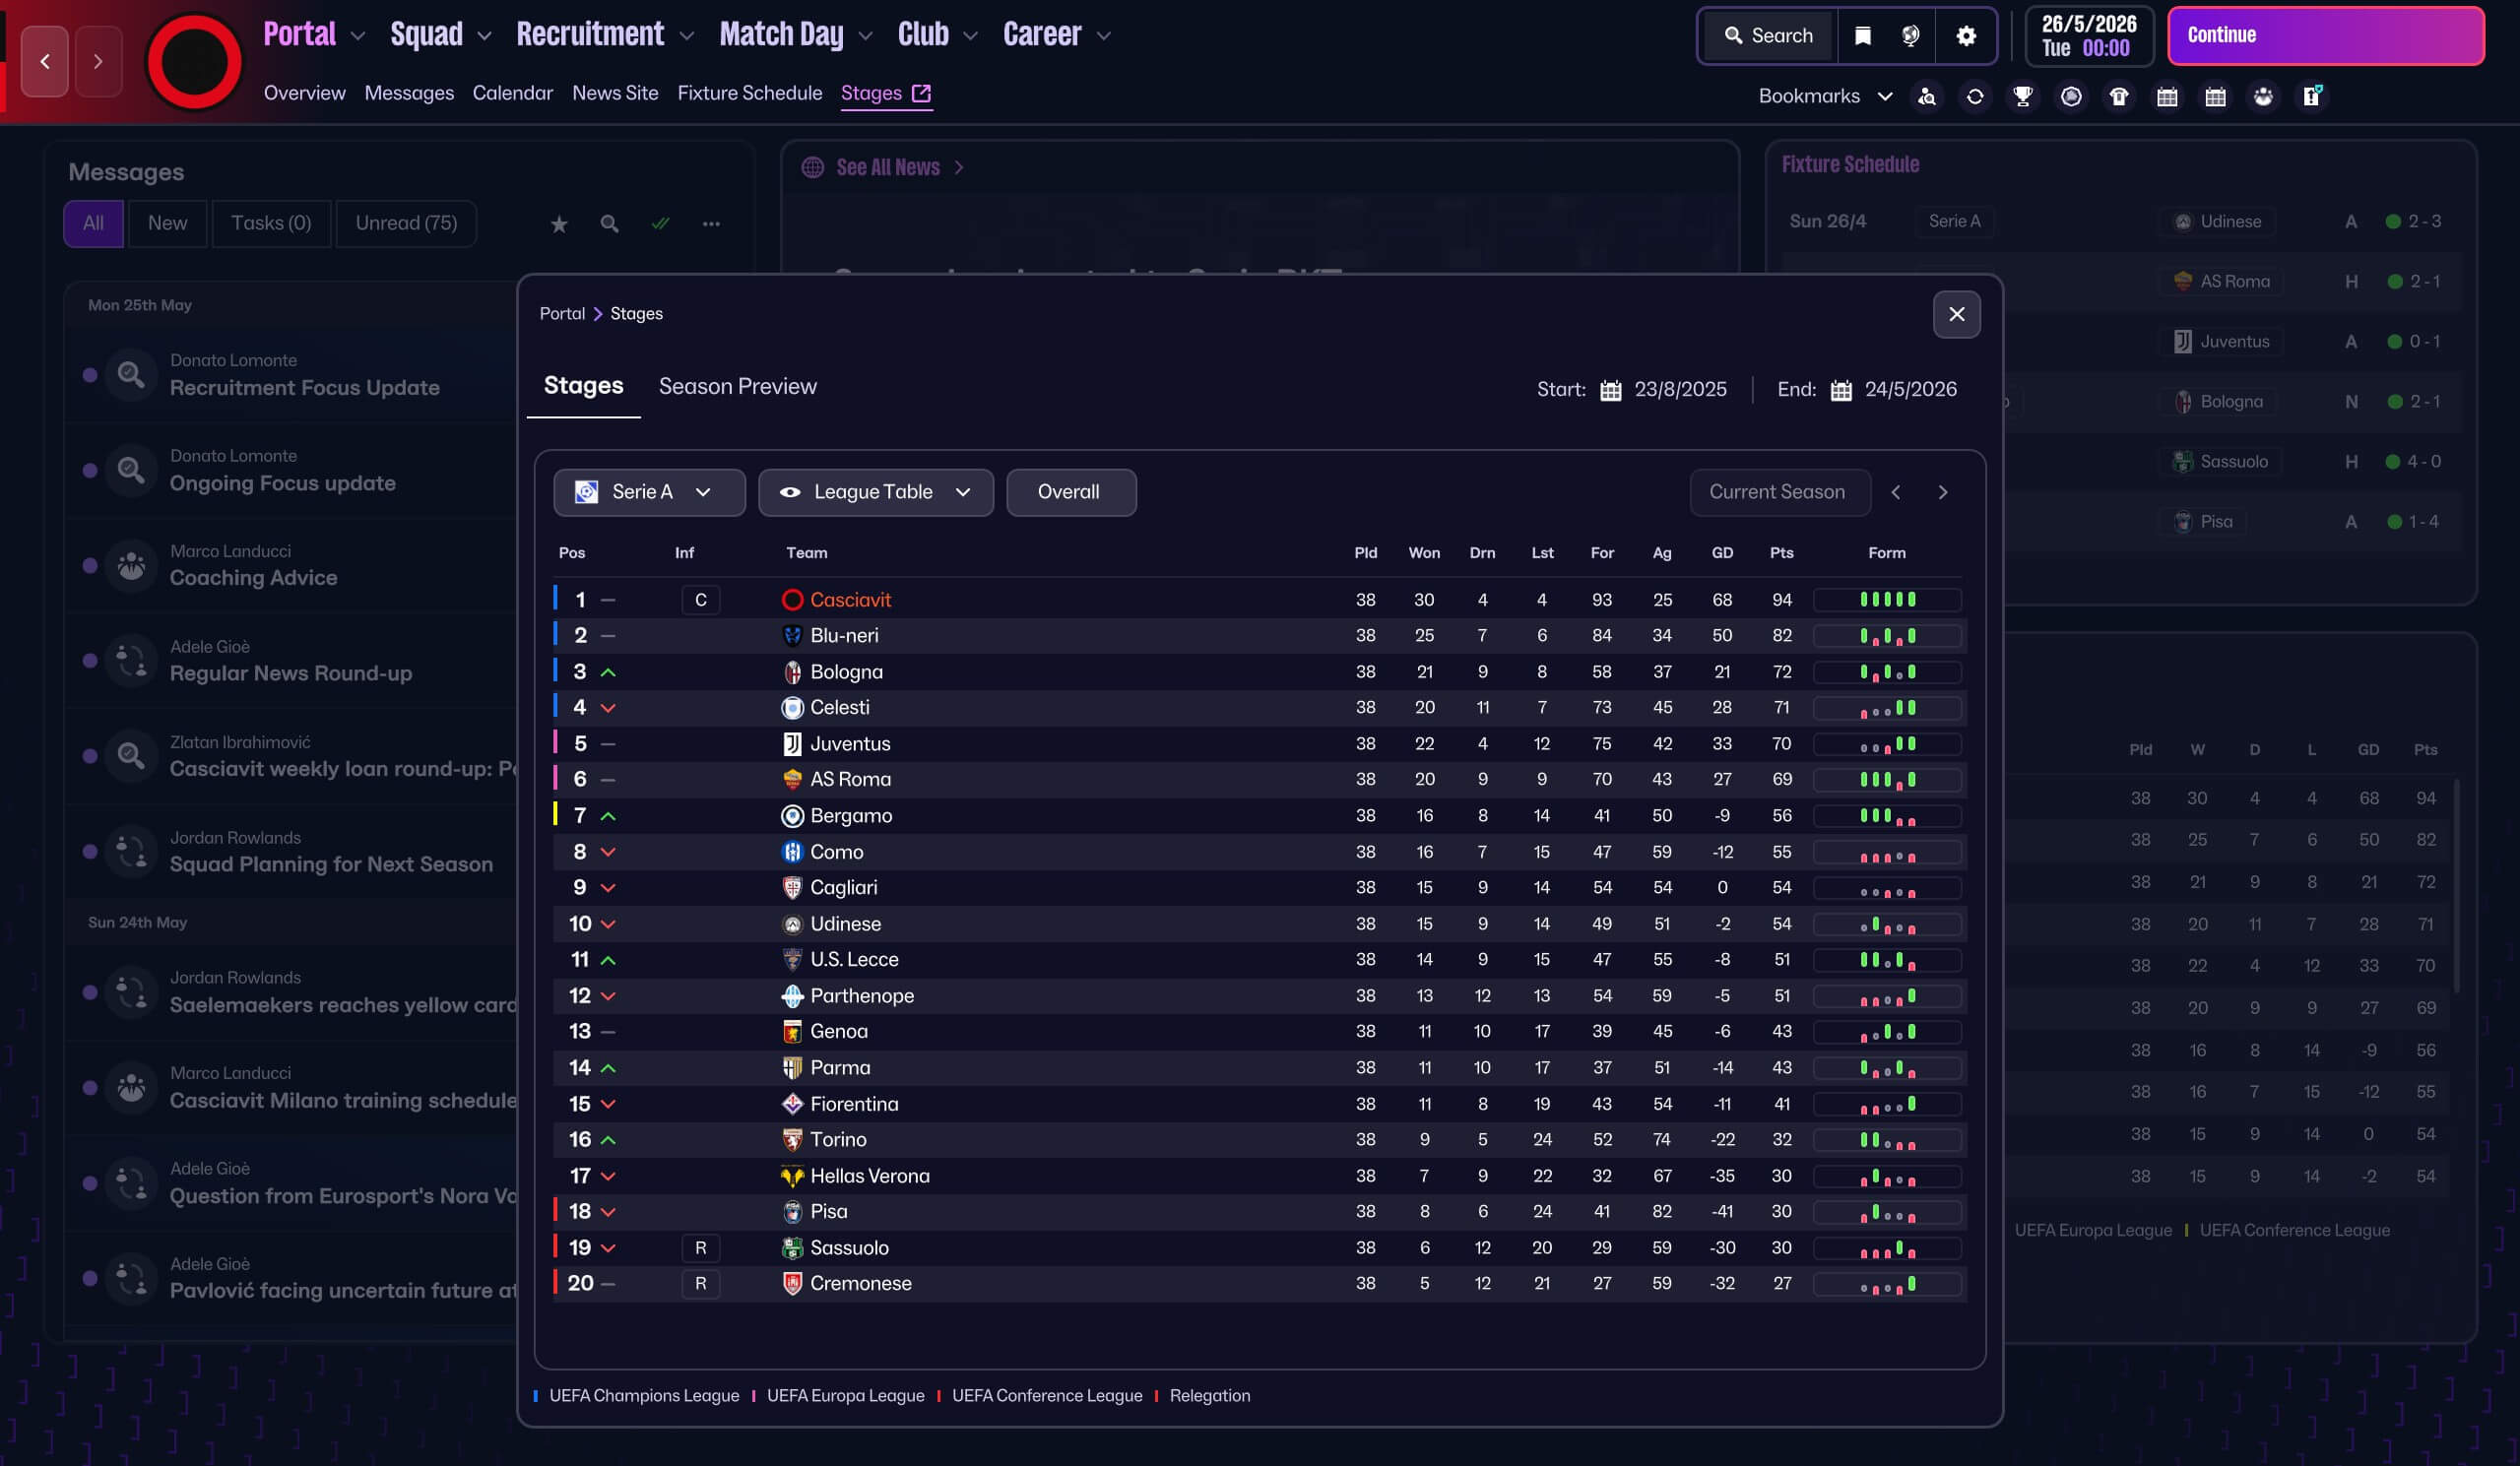Click the shirt kit bookmark icon
This screenshot has width=2520, height=1466.
(2118, 96)
